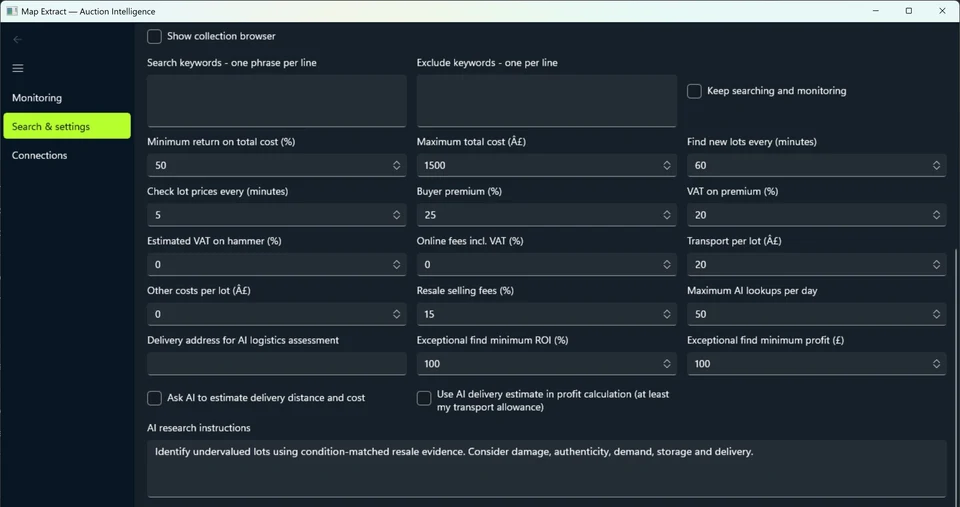Adjust Exceptional find minimum profit stepper
The height and width of the screenshot is (507, 960).
coord(937,364)
